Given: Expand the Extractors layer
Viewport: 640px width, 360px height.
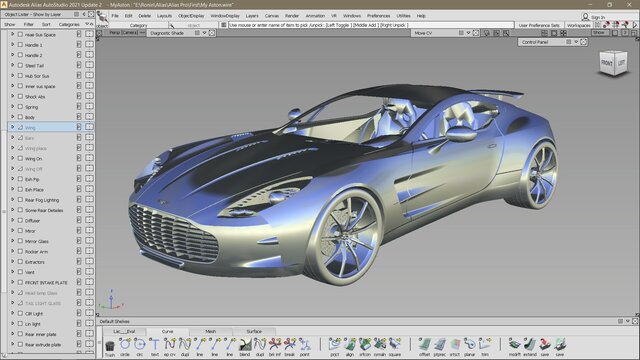Looking at the screenshot, I should (x=12, y=261).
